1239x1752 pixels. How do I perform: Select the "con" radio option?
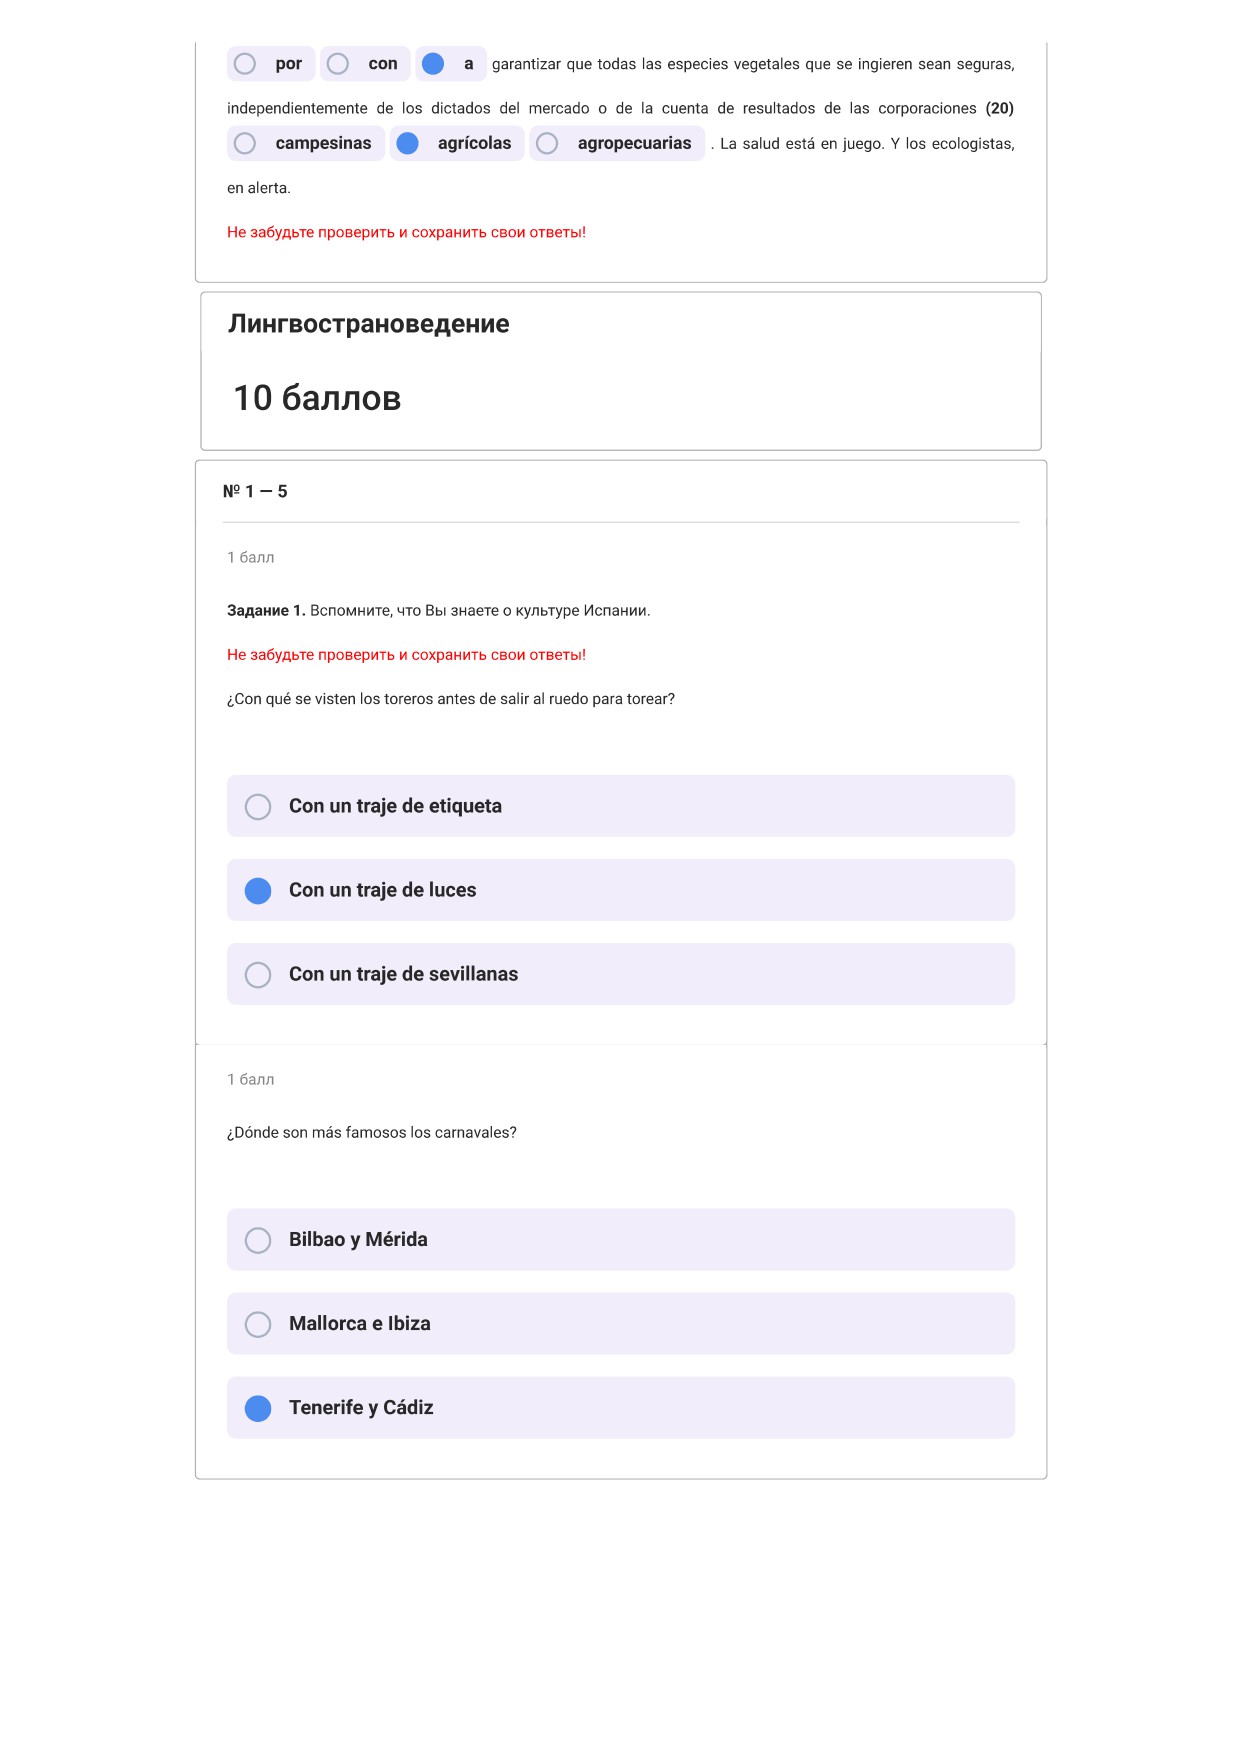(x=365, y=64)
